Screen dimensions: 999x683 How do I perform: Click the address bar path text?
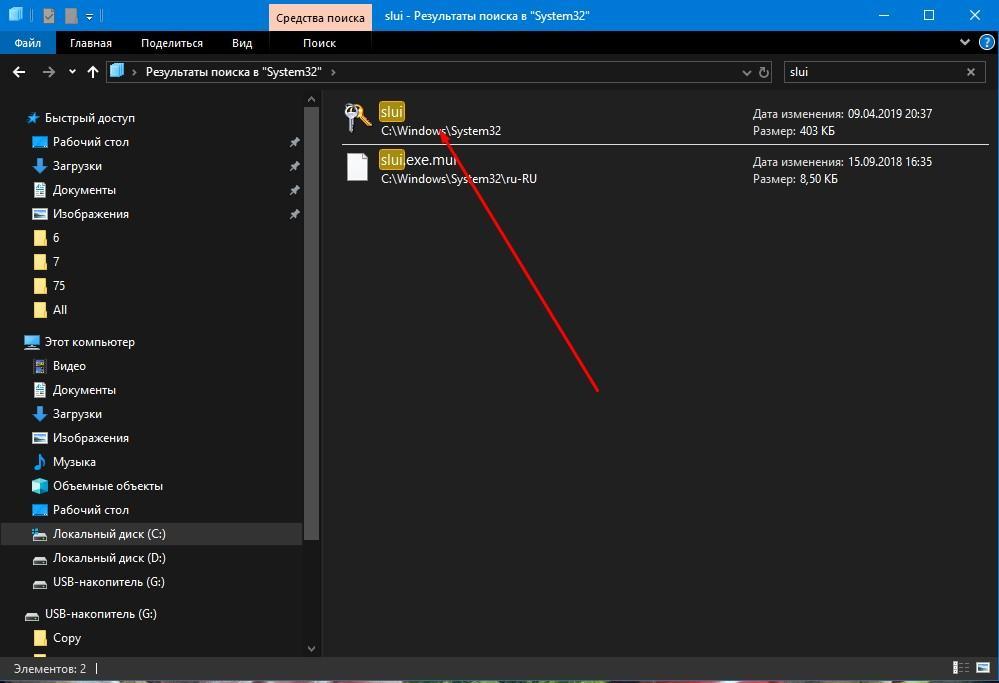coord(233,72)
